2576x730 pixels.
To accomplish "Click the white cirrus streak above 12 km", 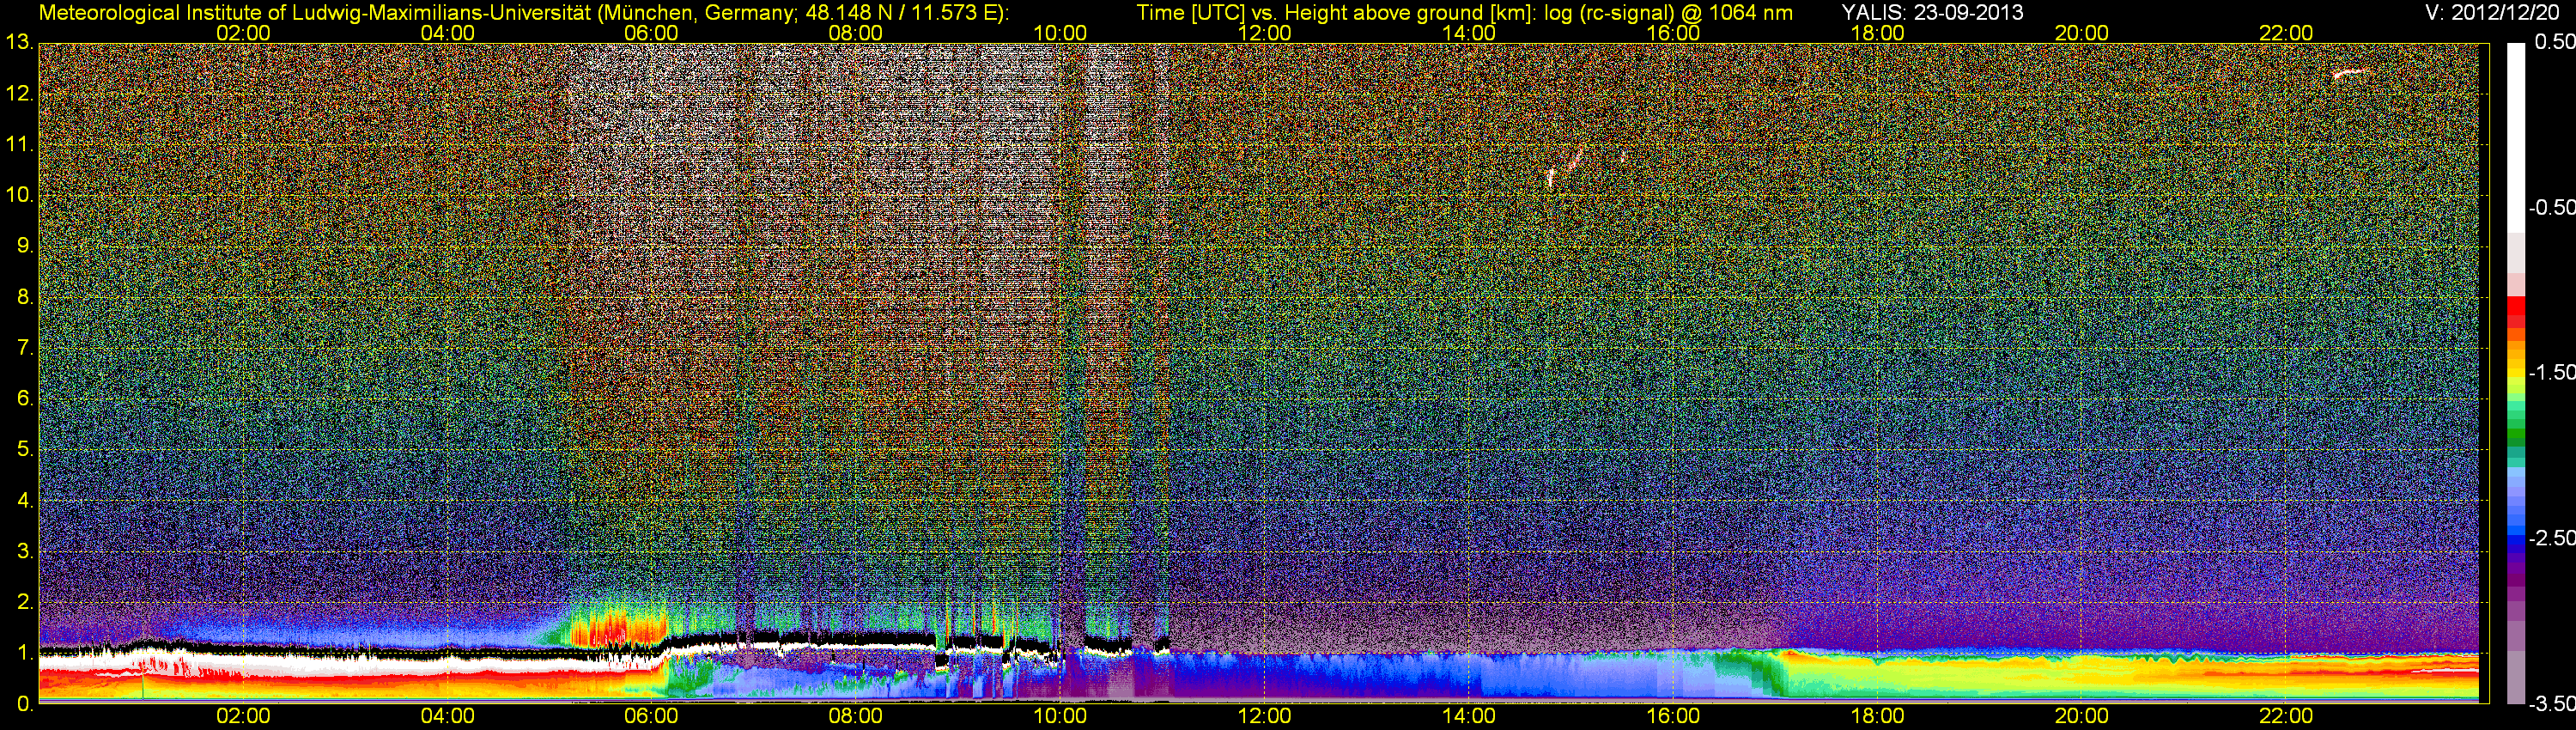I will [x=2351, y=73].
